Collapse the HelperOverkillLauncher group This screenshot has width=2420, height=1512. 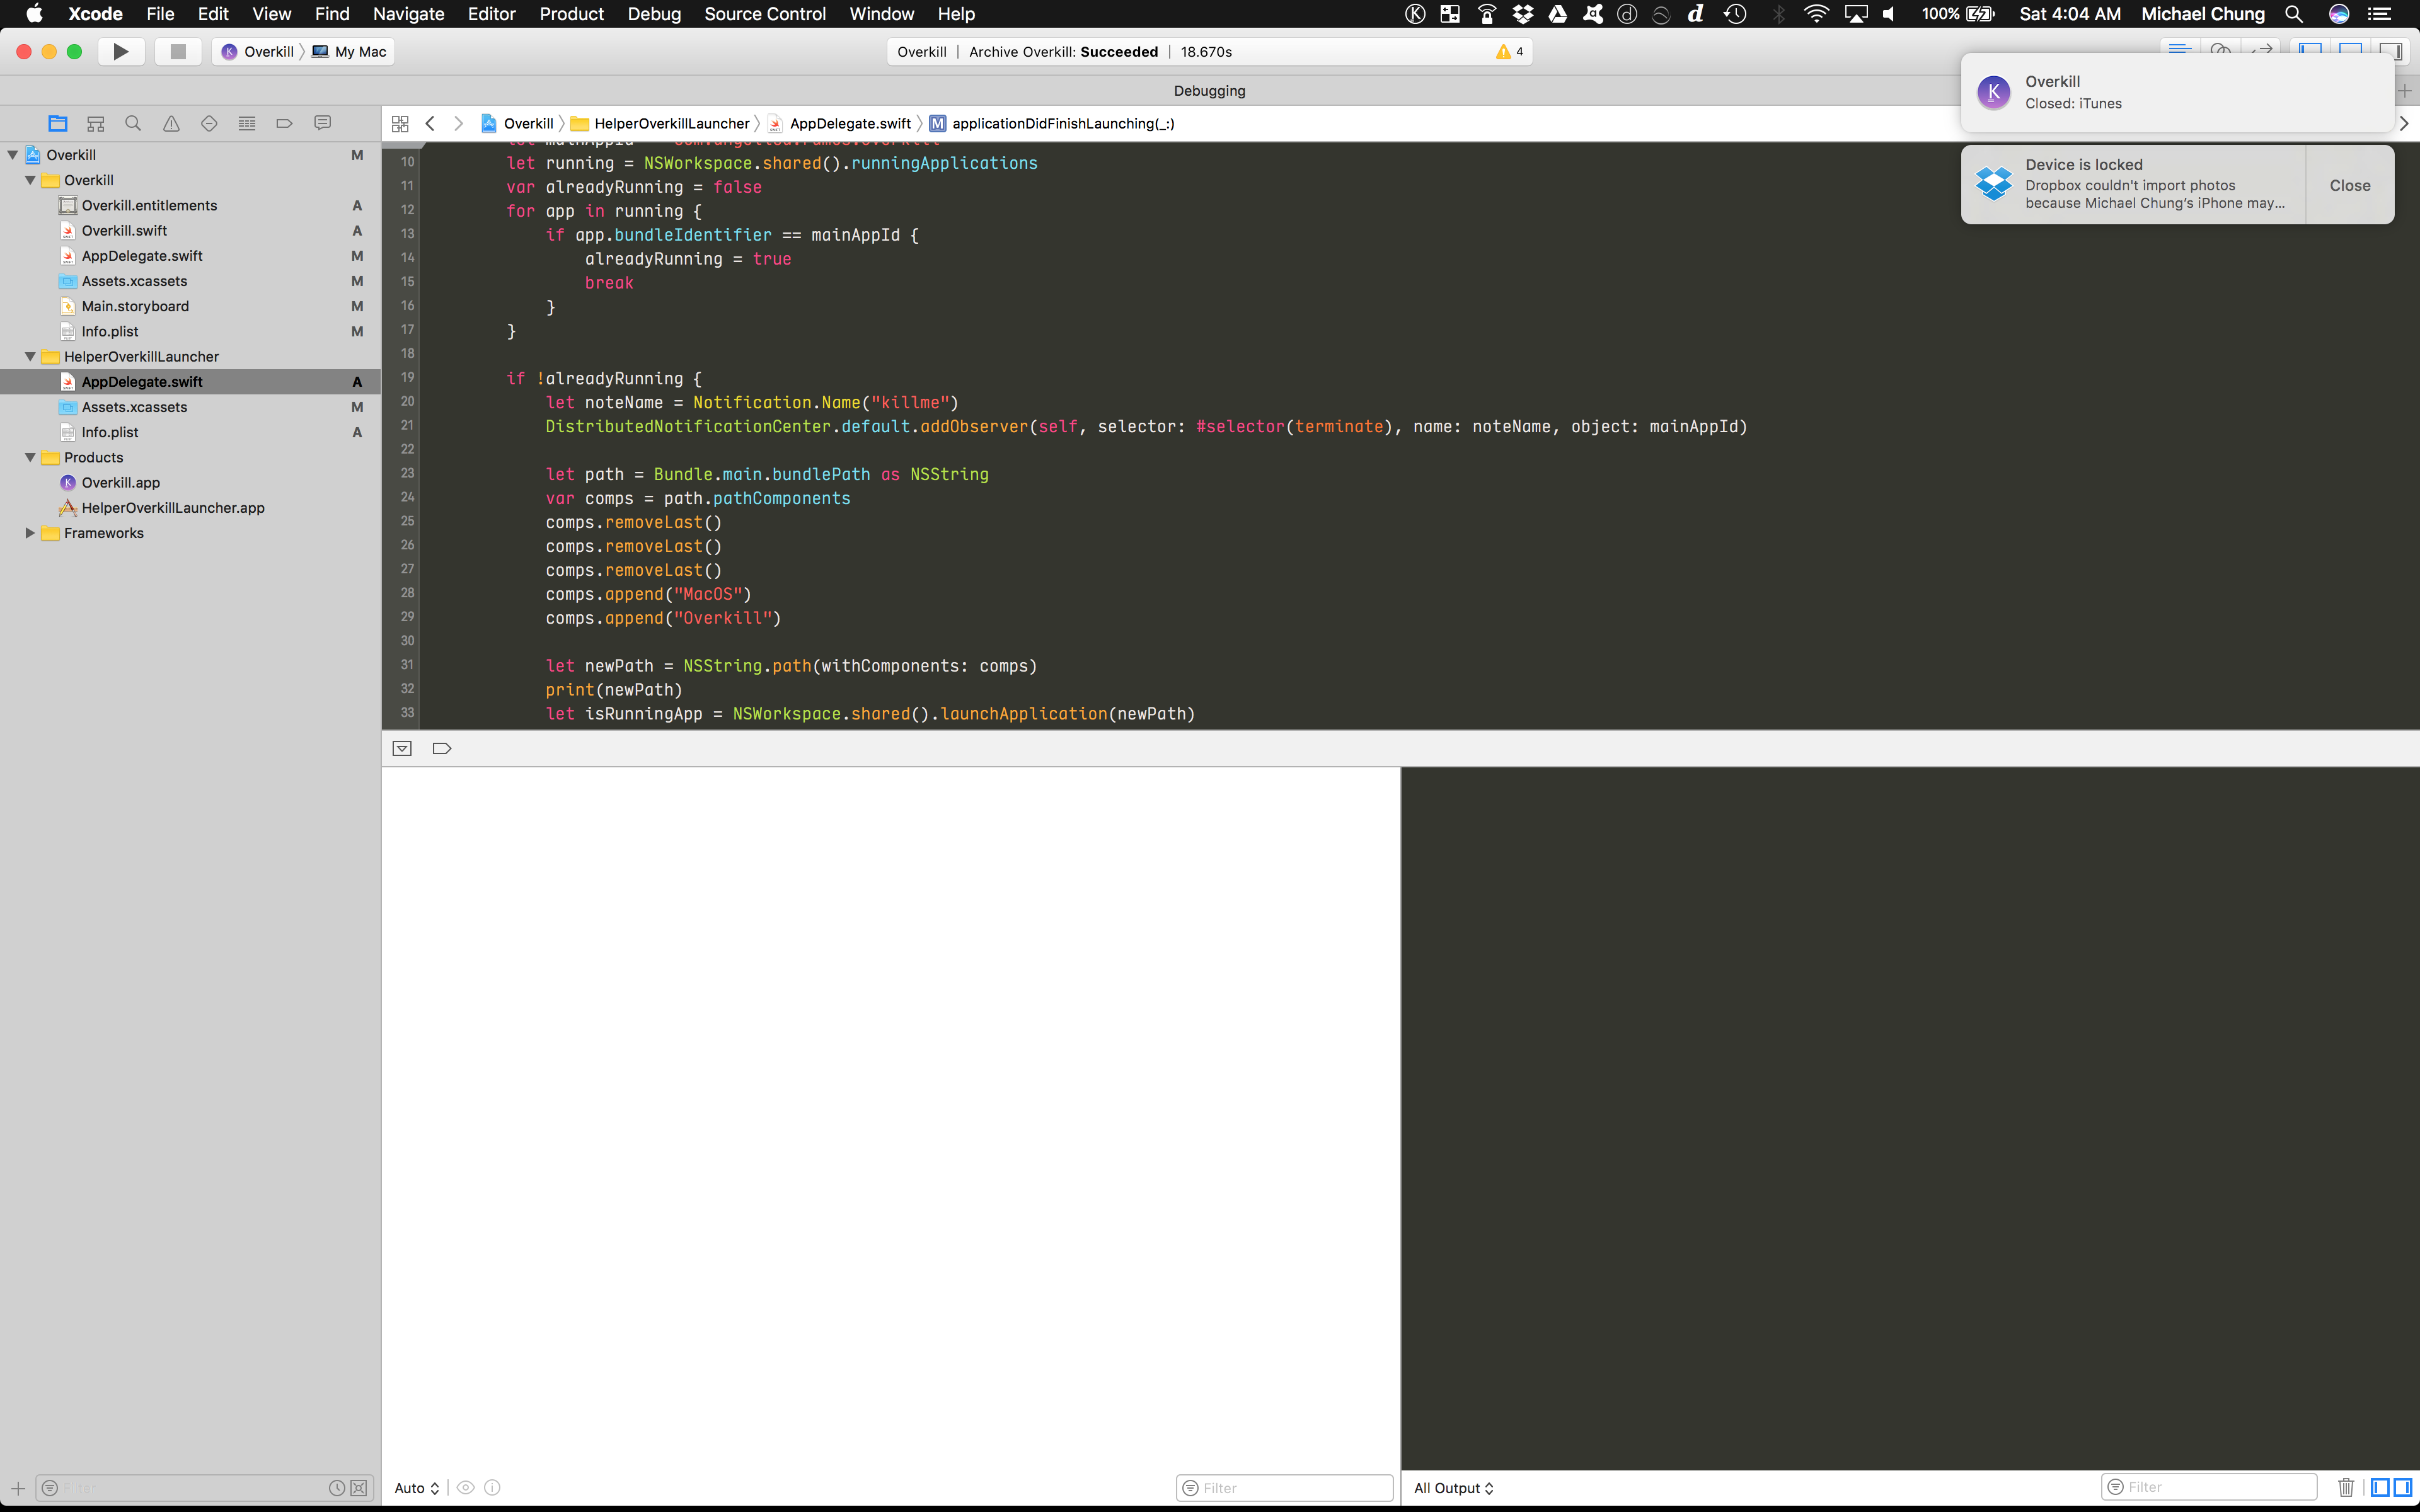[x=30, y=356]
